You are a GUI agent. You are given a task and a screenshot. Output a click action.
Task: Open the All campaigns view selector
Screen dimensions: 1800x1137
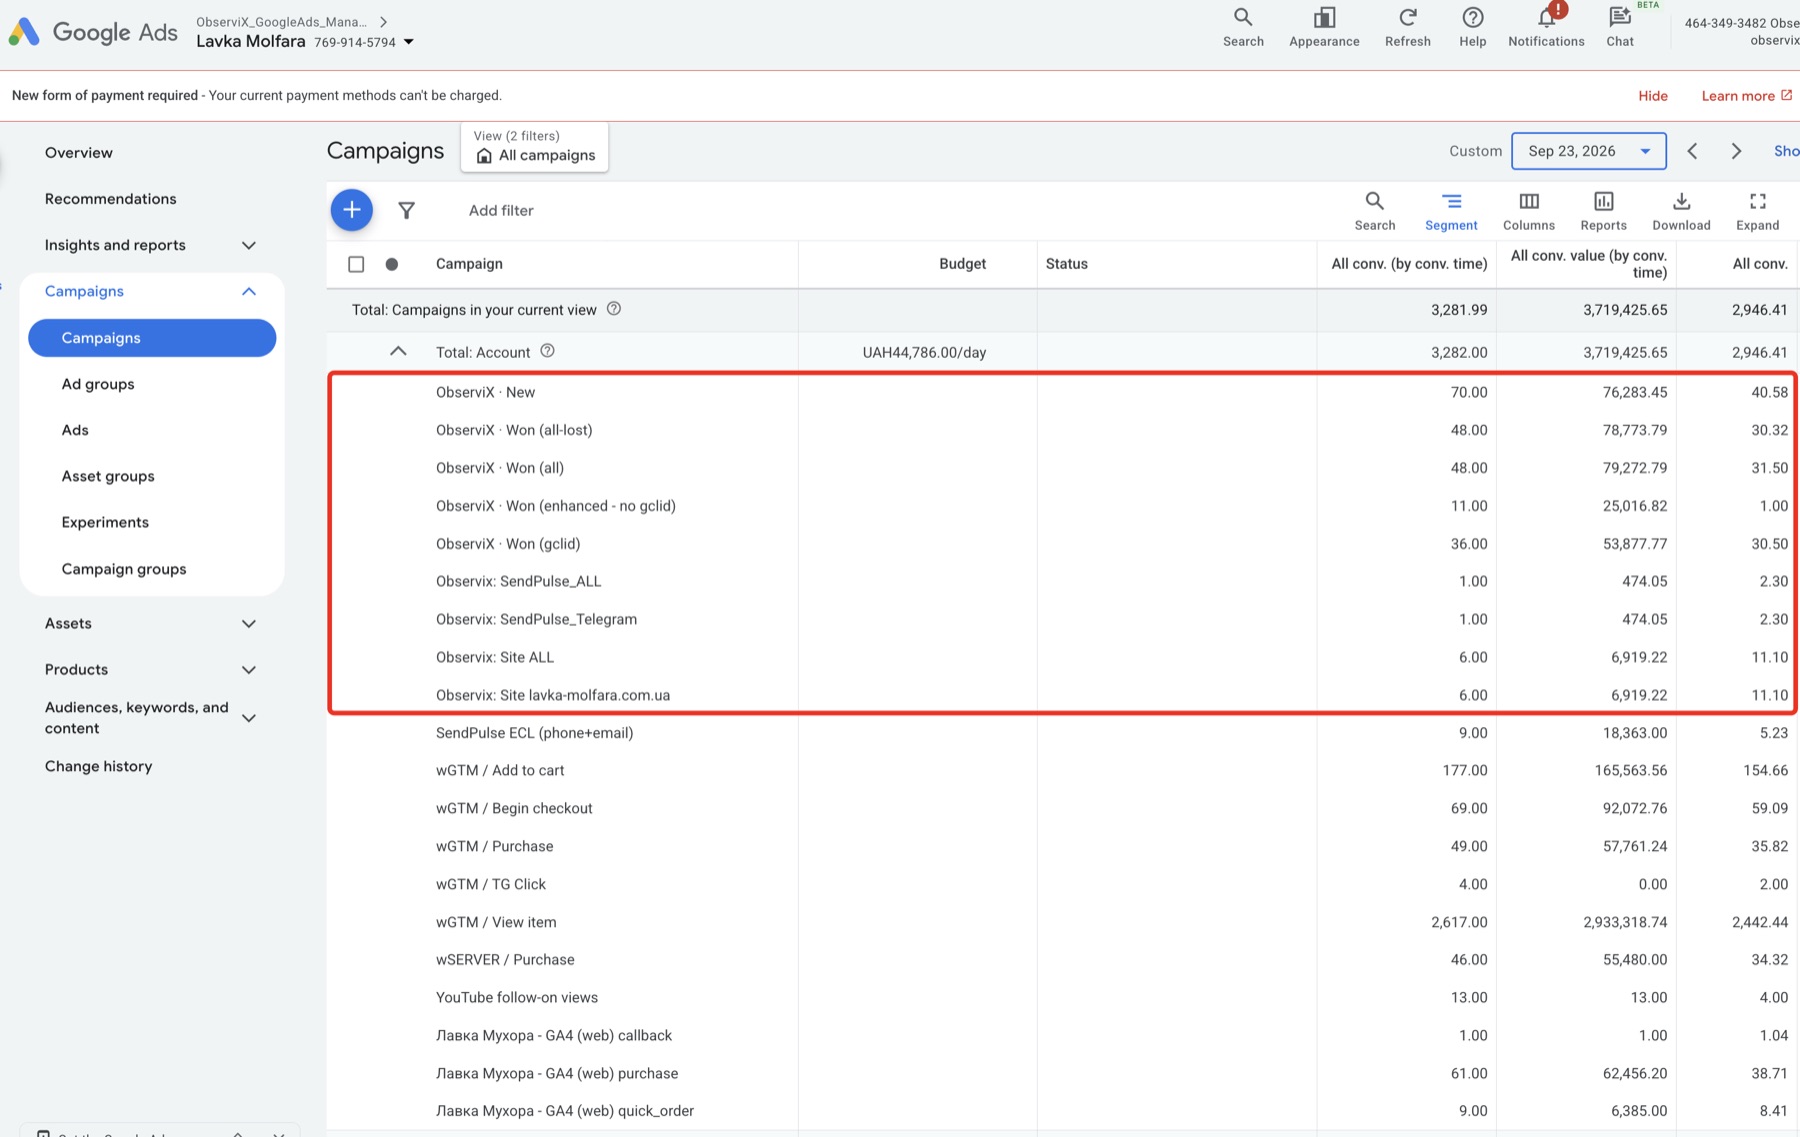tap(535, 147)
